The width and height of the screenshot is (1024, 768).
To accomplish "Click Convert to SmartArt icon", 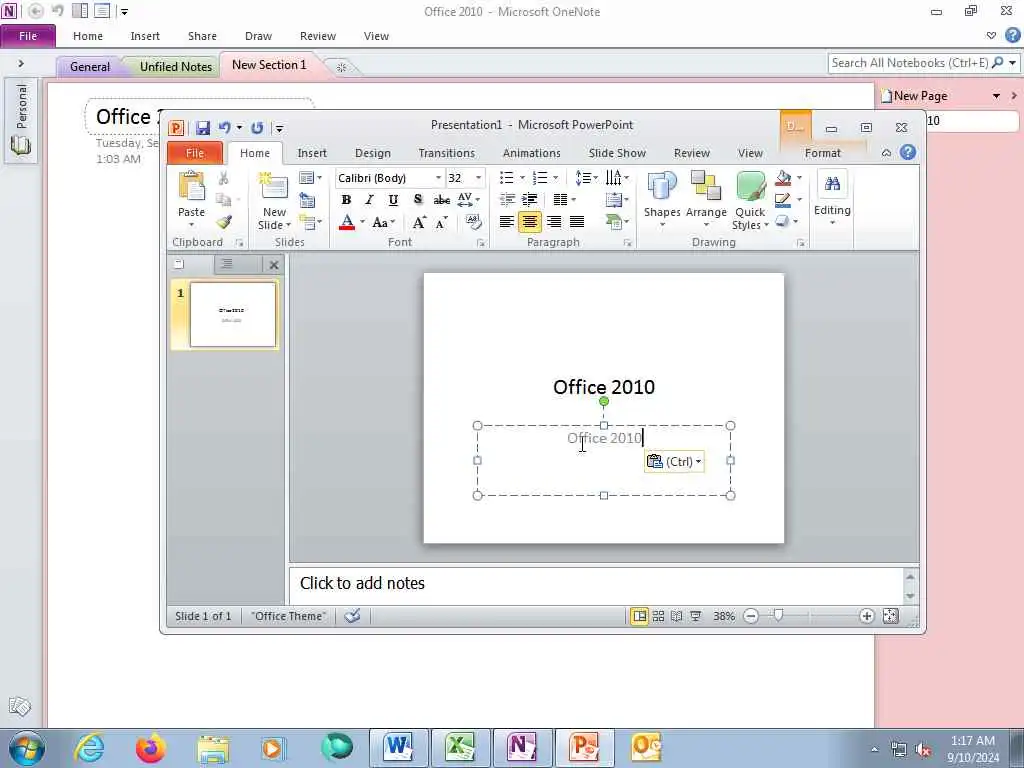I will point(616,222).
